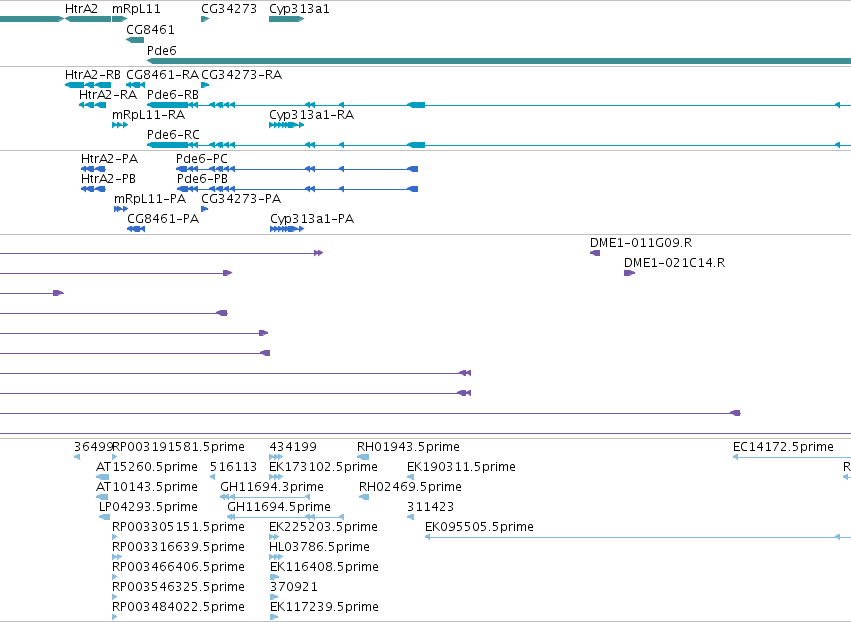Screen dimensions: 851x622
Task: Click the HtrA2-PB exon arrows
Action: (x=93, y=189)
